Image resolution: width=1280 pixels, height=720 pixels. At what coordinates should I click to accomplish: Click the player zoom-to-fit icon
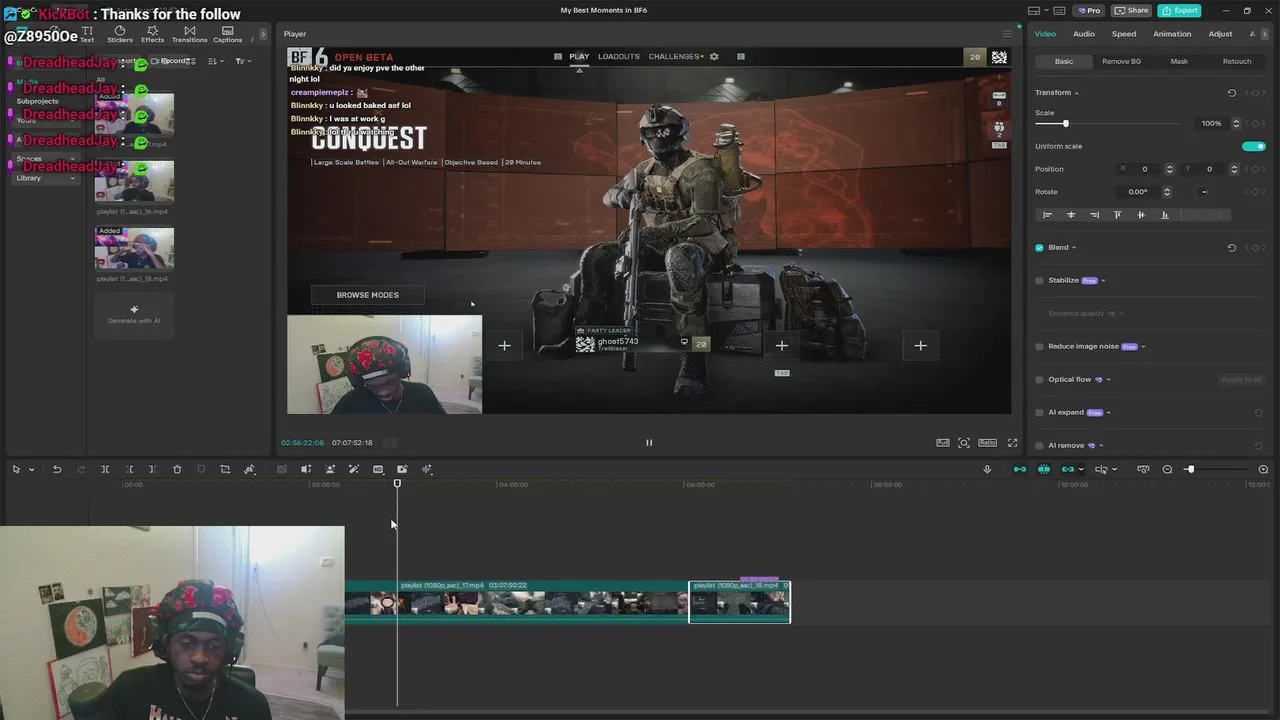coord(964,442)
